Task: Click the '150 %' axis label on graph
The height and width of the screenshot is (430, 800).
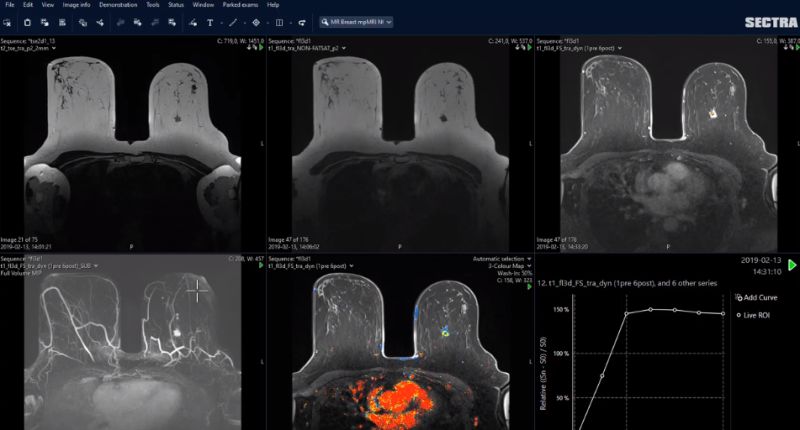Action: 561,310
